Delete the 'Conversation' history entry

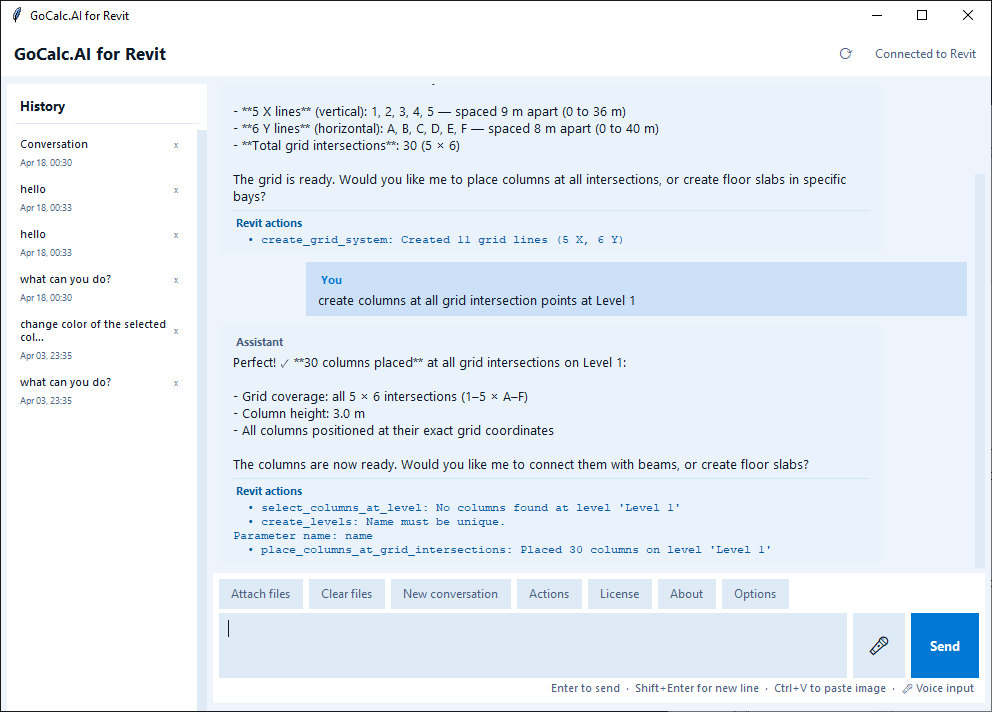pyautogui.click(x=176, y=146)
